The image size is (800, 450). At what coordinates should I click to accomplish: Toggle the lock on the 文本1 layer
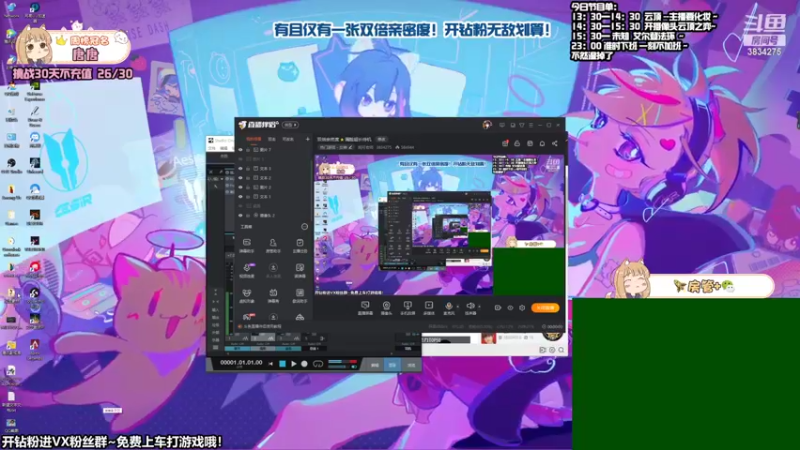click(x=248, y=196)
